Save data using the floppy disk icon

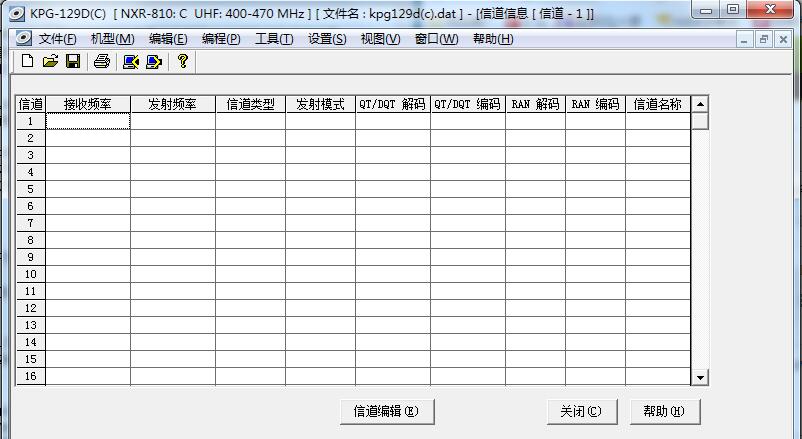point(73,62)
